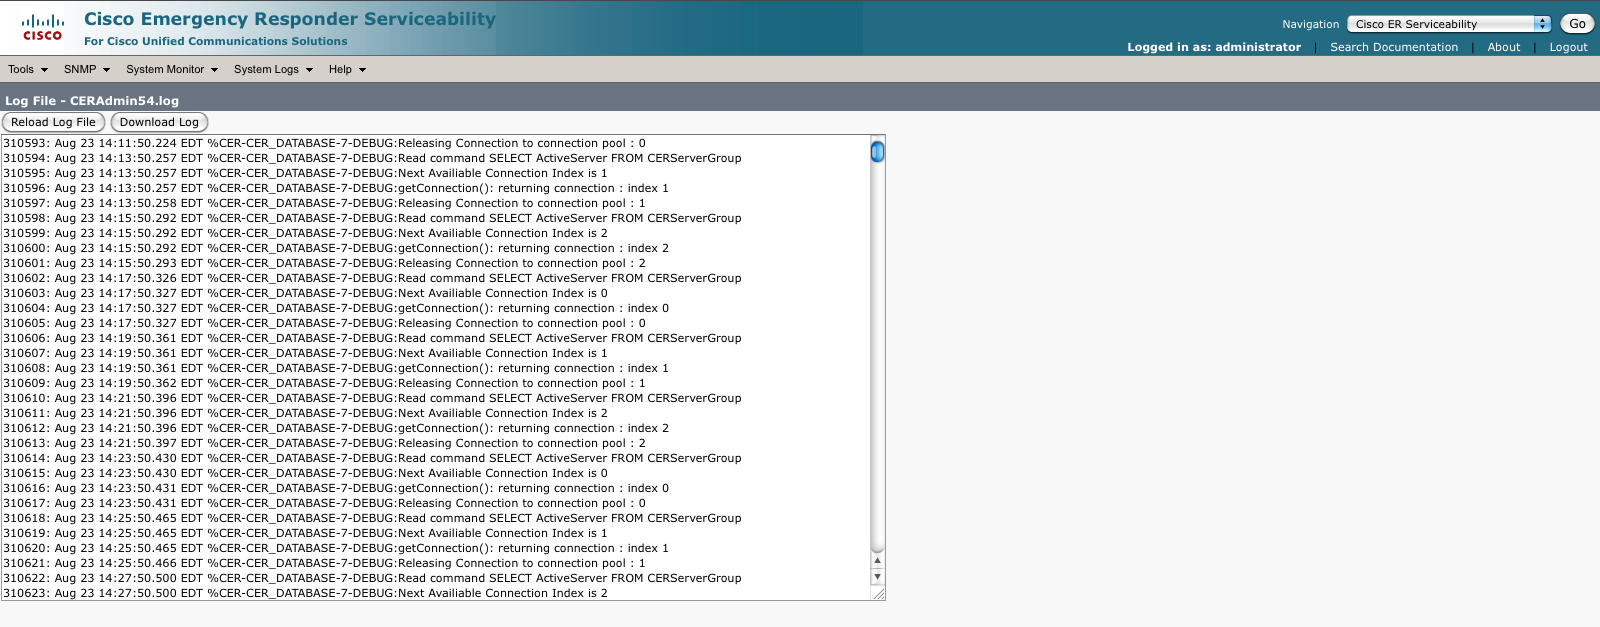The height and width of the screenshot is (627, 1600).
Task: Click Download Log button
Action: 159,122
